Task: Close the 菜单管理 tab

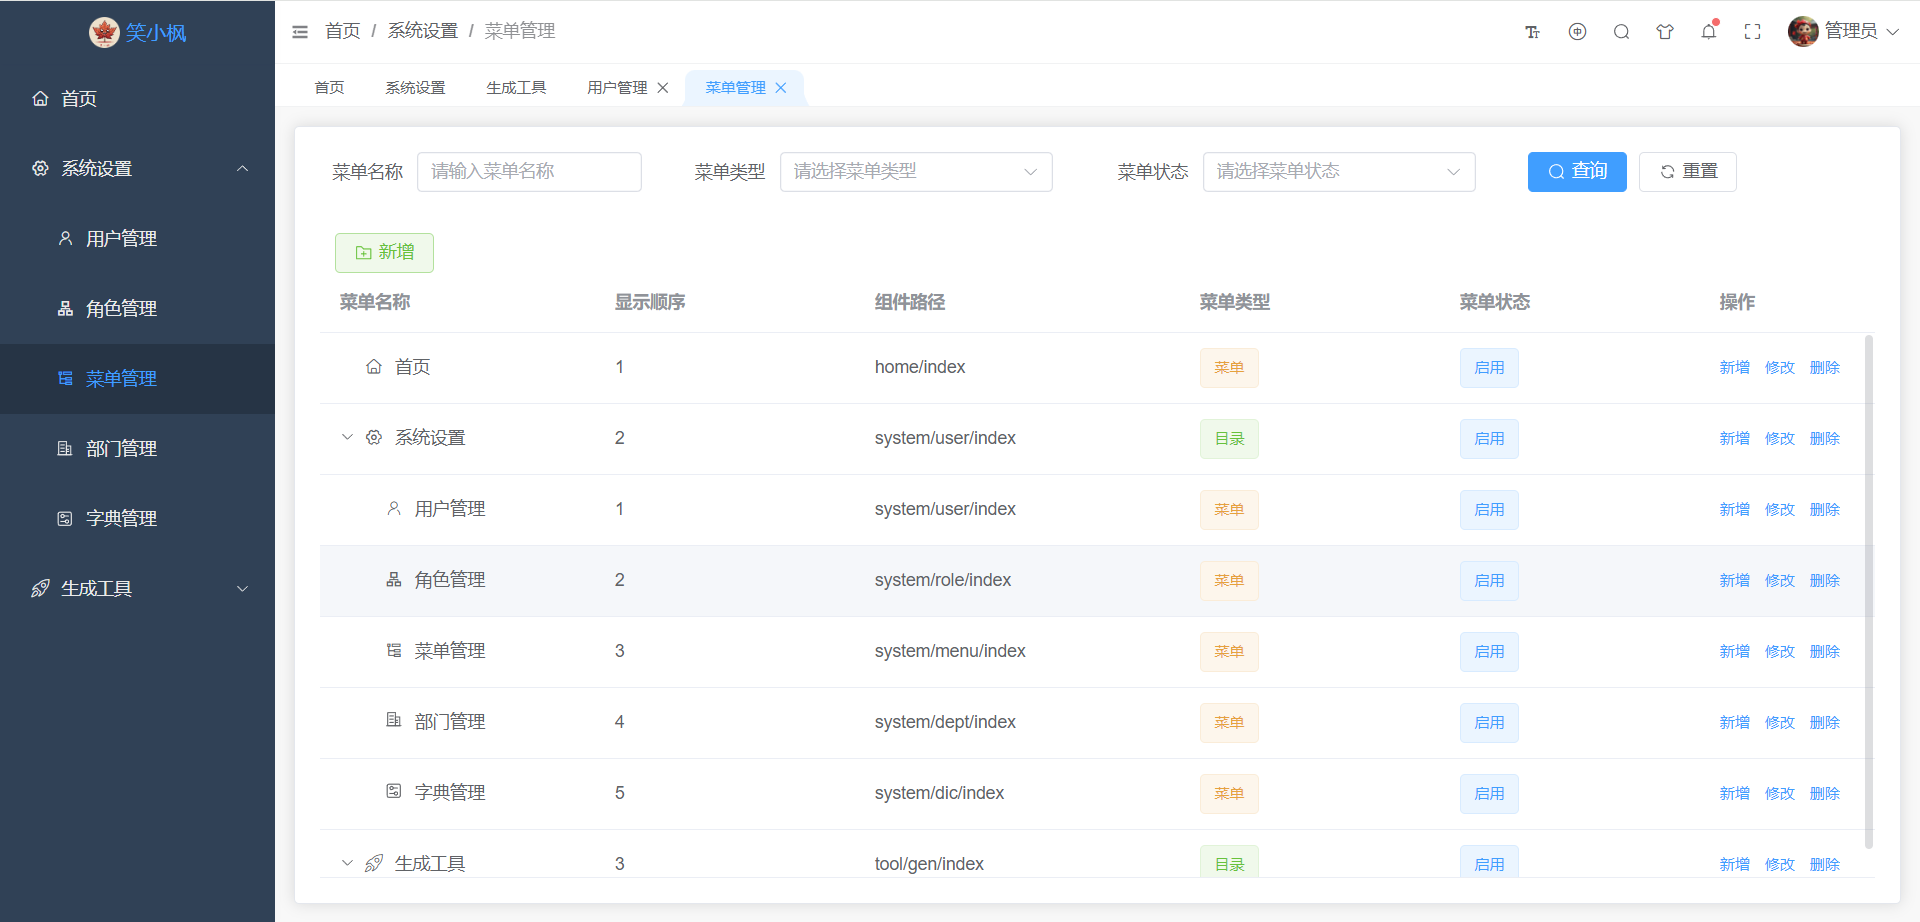Action: [x=781, y=88]
